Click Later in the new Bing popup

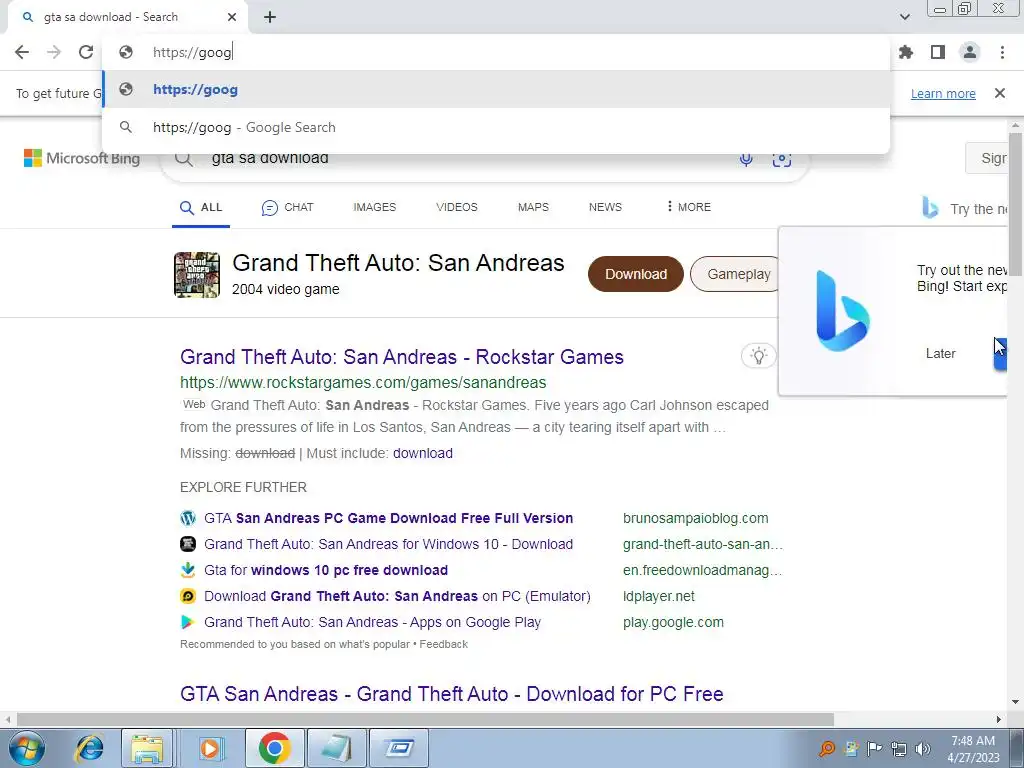coord(940,353)
